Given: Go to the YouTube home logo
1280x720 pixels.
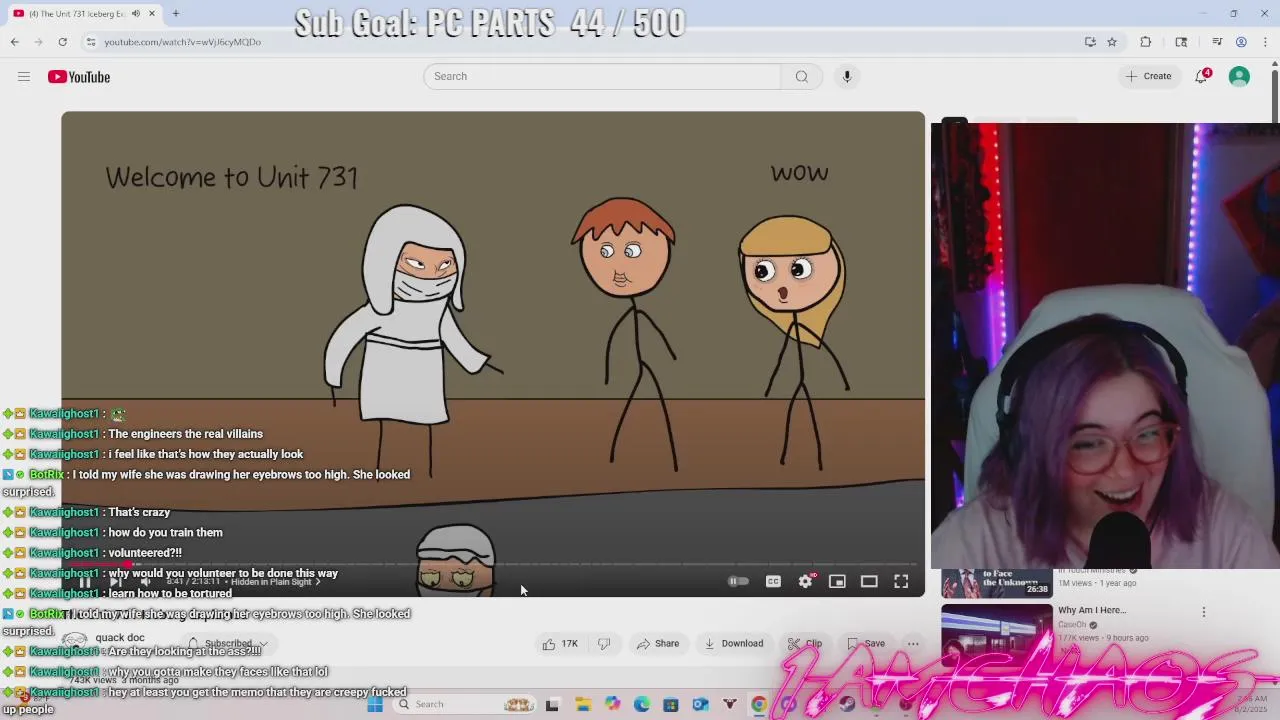Looking at the screenshot, I should pos(79,77).
